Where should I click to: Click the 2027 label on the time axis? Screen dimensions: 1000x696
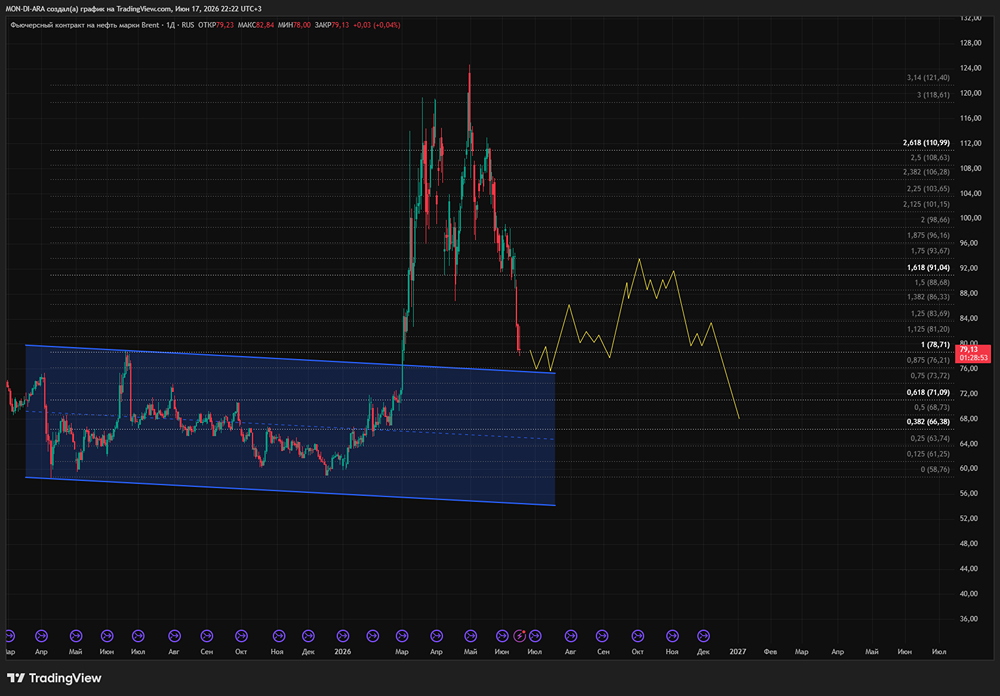point(738,651)
